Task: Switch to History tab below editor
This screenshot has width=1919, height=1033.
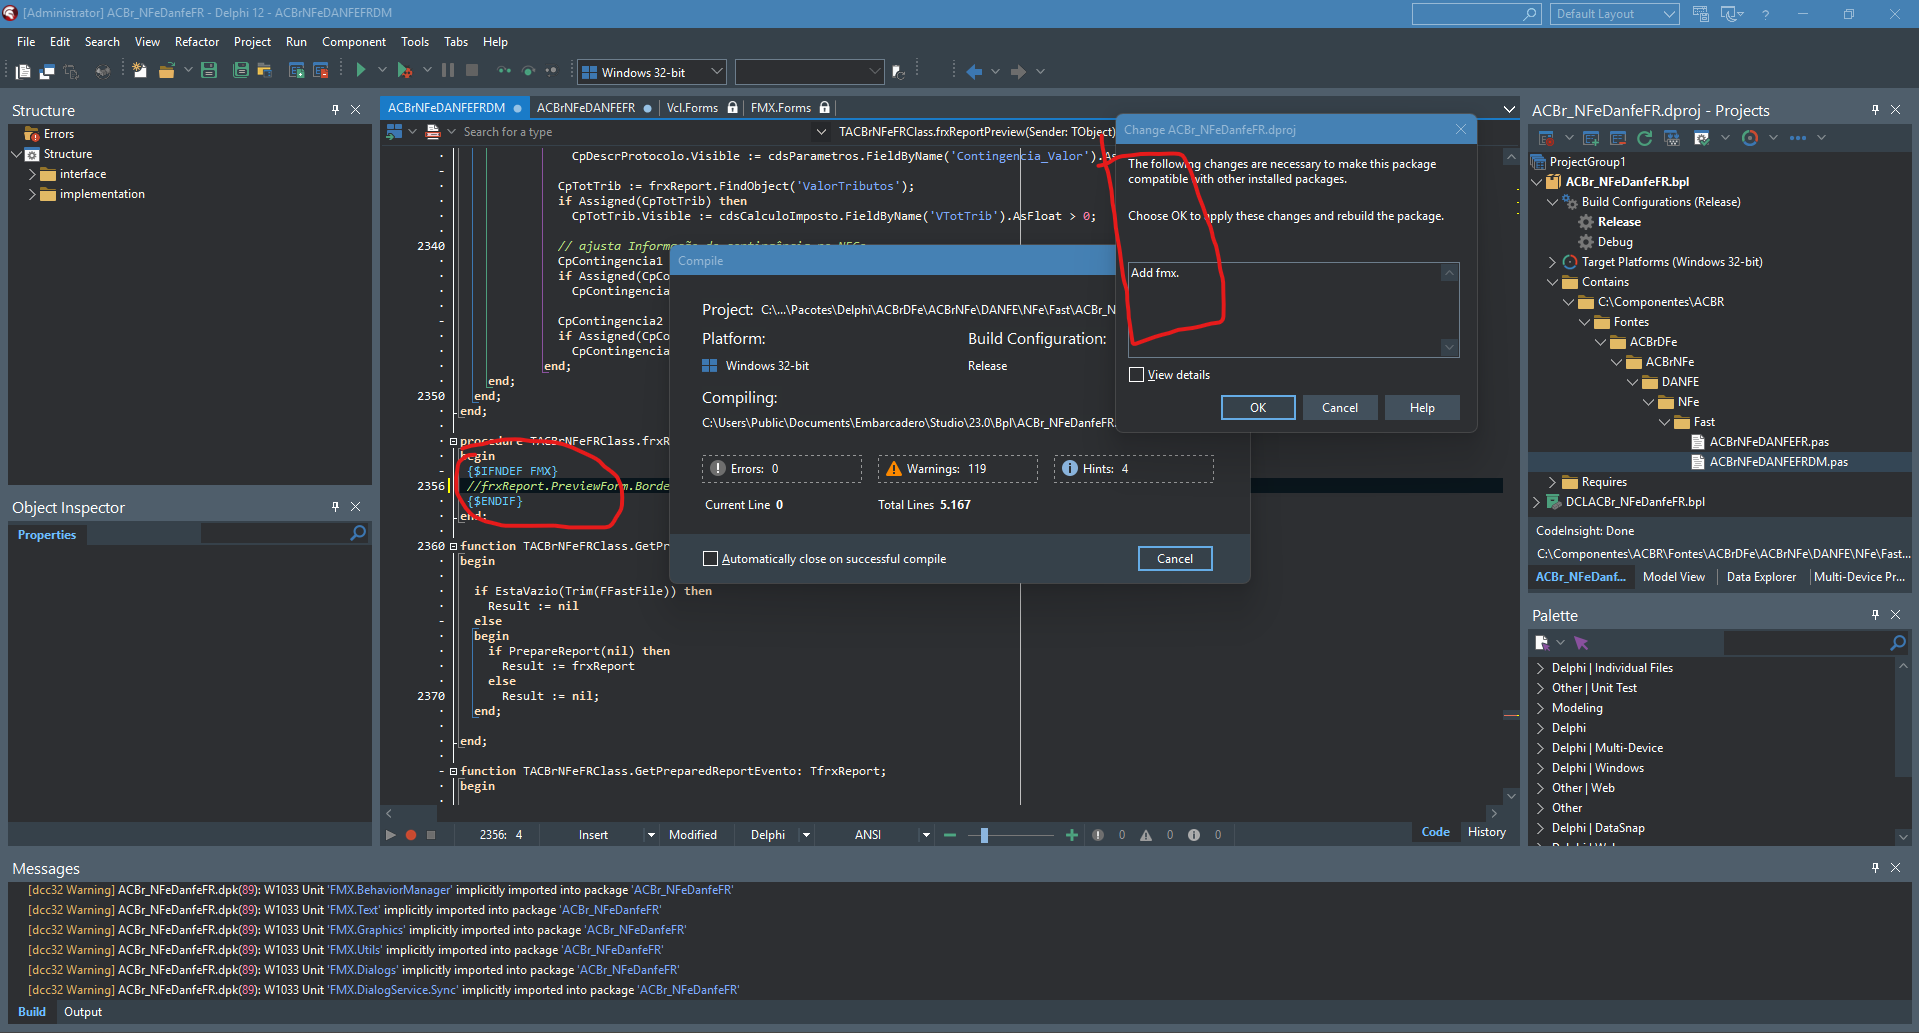Action: 1486,832
